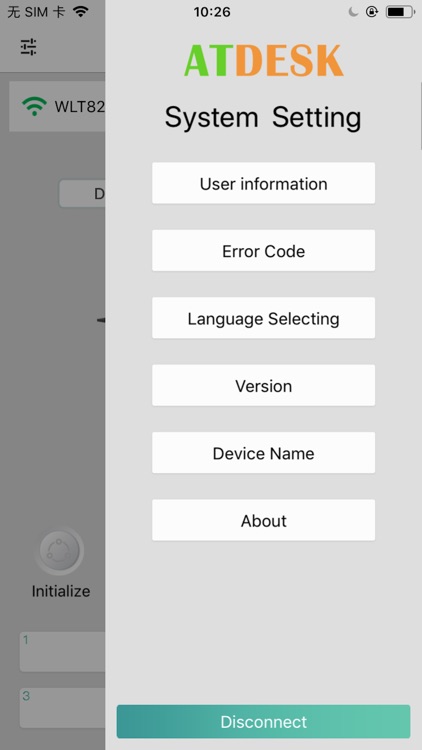Select memory preset slot 3
The height and width of the screenshot is (750, 422).
[x=62, y=707]
